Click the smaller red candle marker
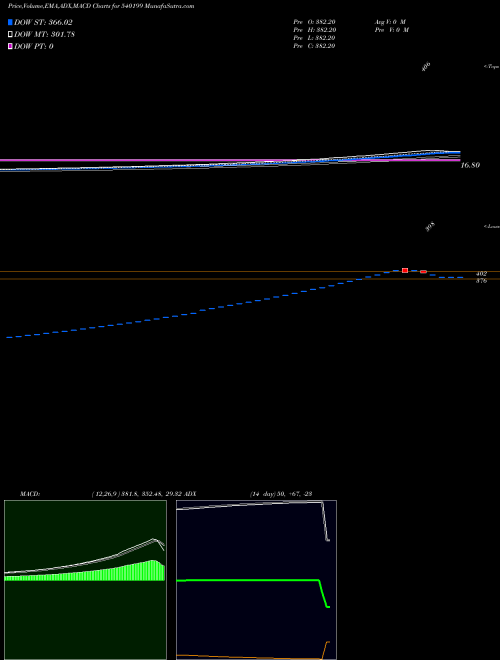The height and width of the screenshot is (660, 500). pyautogui.click(x=423, y=272)
